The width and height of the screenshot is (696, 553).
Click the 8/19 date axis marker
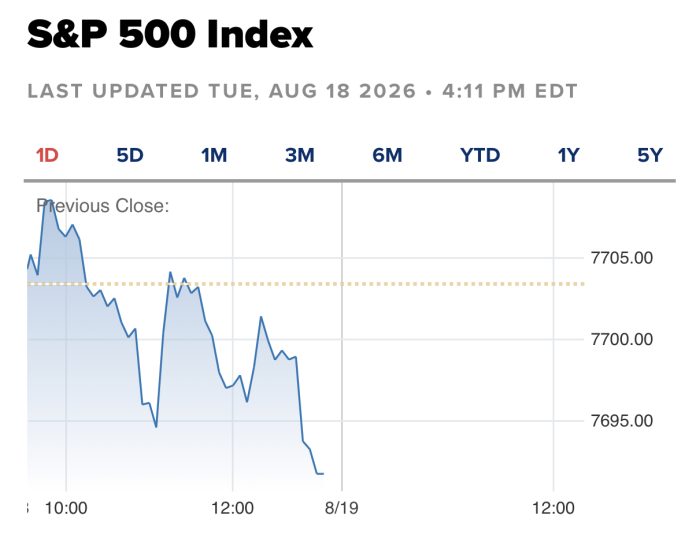[341, 508]
